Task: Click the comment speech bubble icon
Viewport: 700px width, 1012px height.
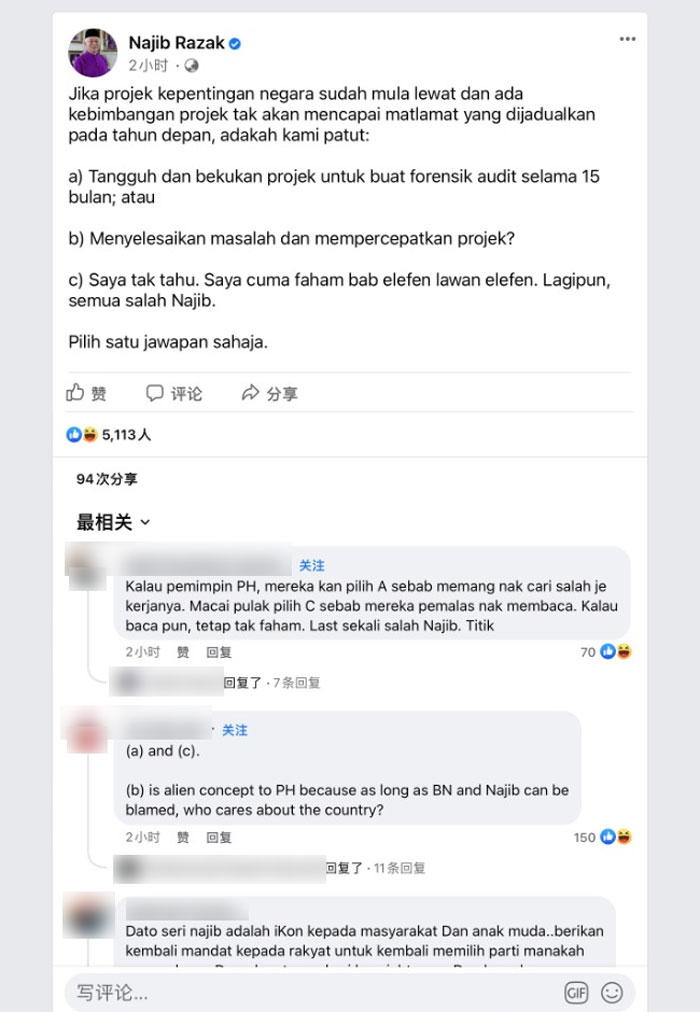Action: click(x=155, y=393)
